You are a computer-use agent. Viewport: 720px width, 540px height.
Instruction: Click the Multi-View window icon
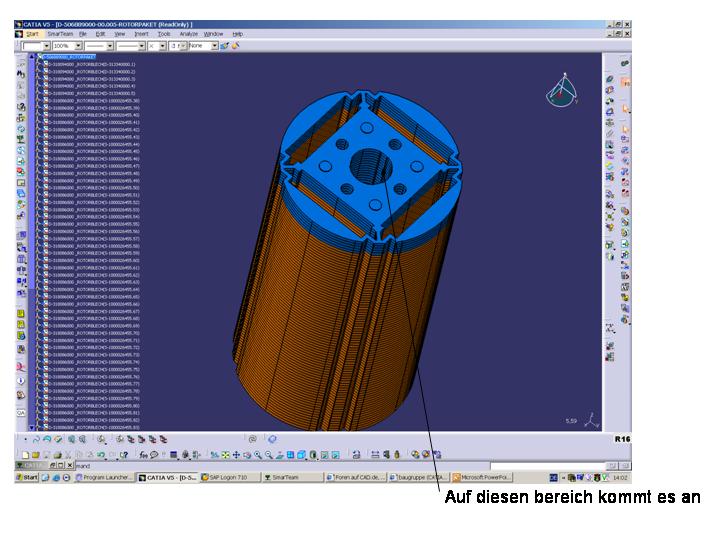(290, 455)
